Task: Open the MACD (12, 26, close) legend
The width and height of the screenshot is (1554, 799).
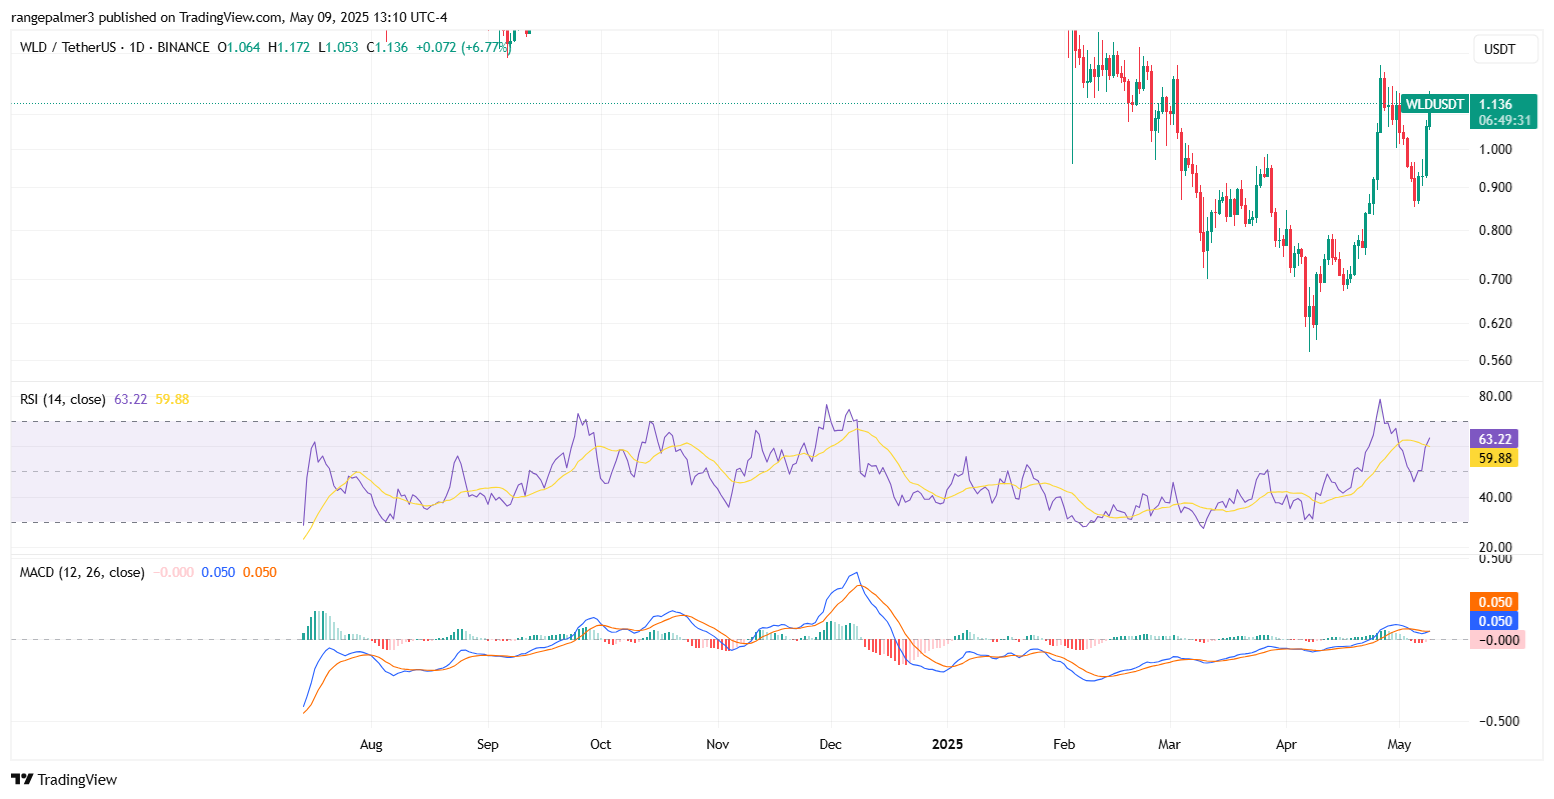Action: (x=82, y=572)
